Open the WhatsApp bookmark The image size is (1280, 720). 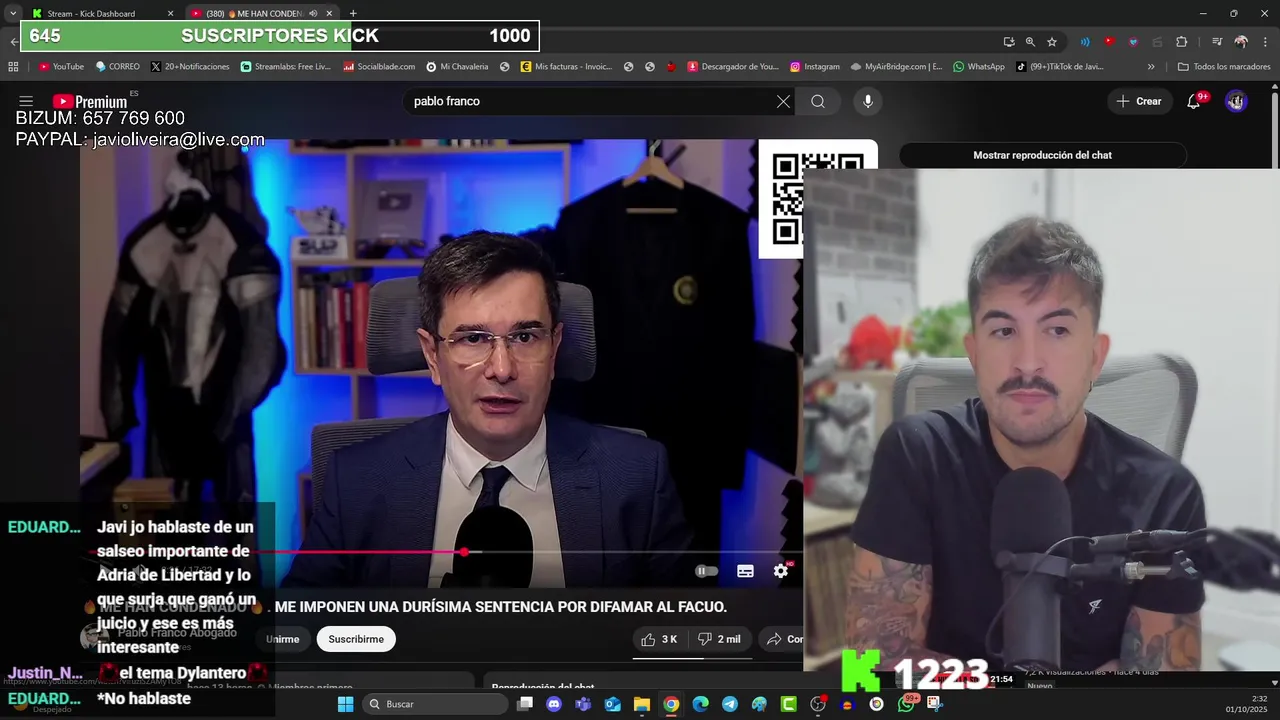978,66
